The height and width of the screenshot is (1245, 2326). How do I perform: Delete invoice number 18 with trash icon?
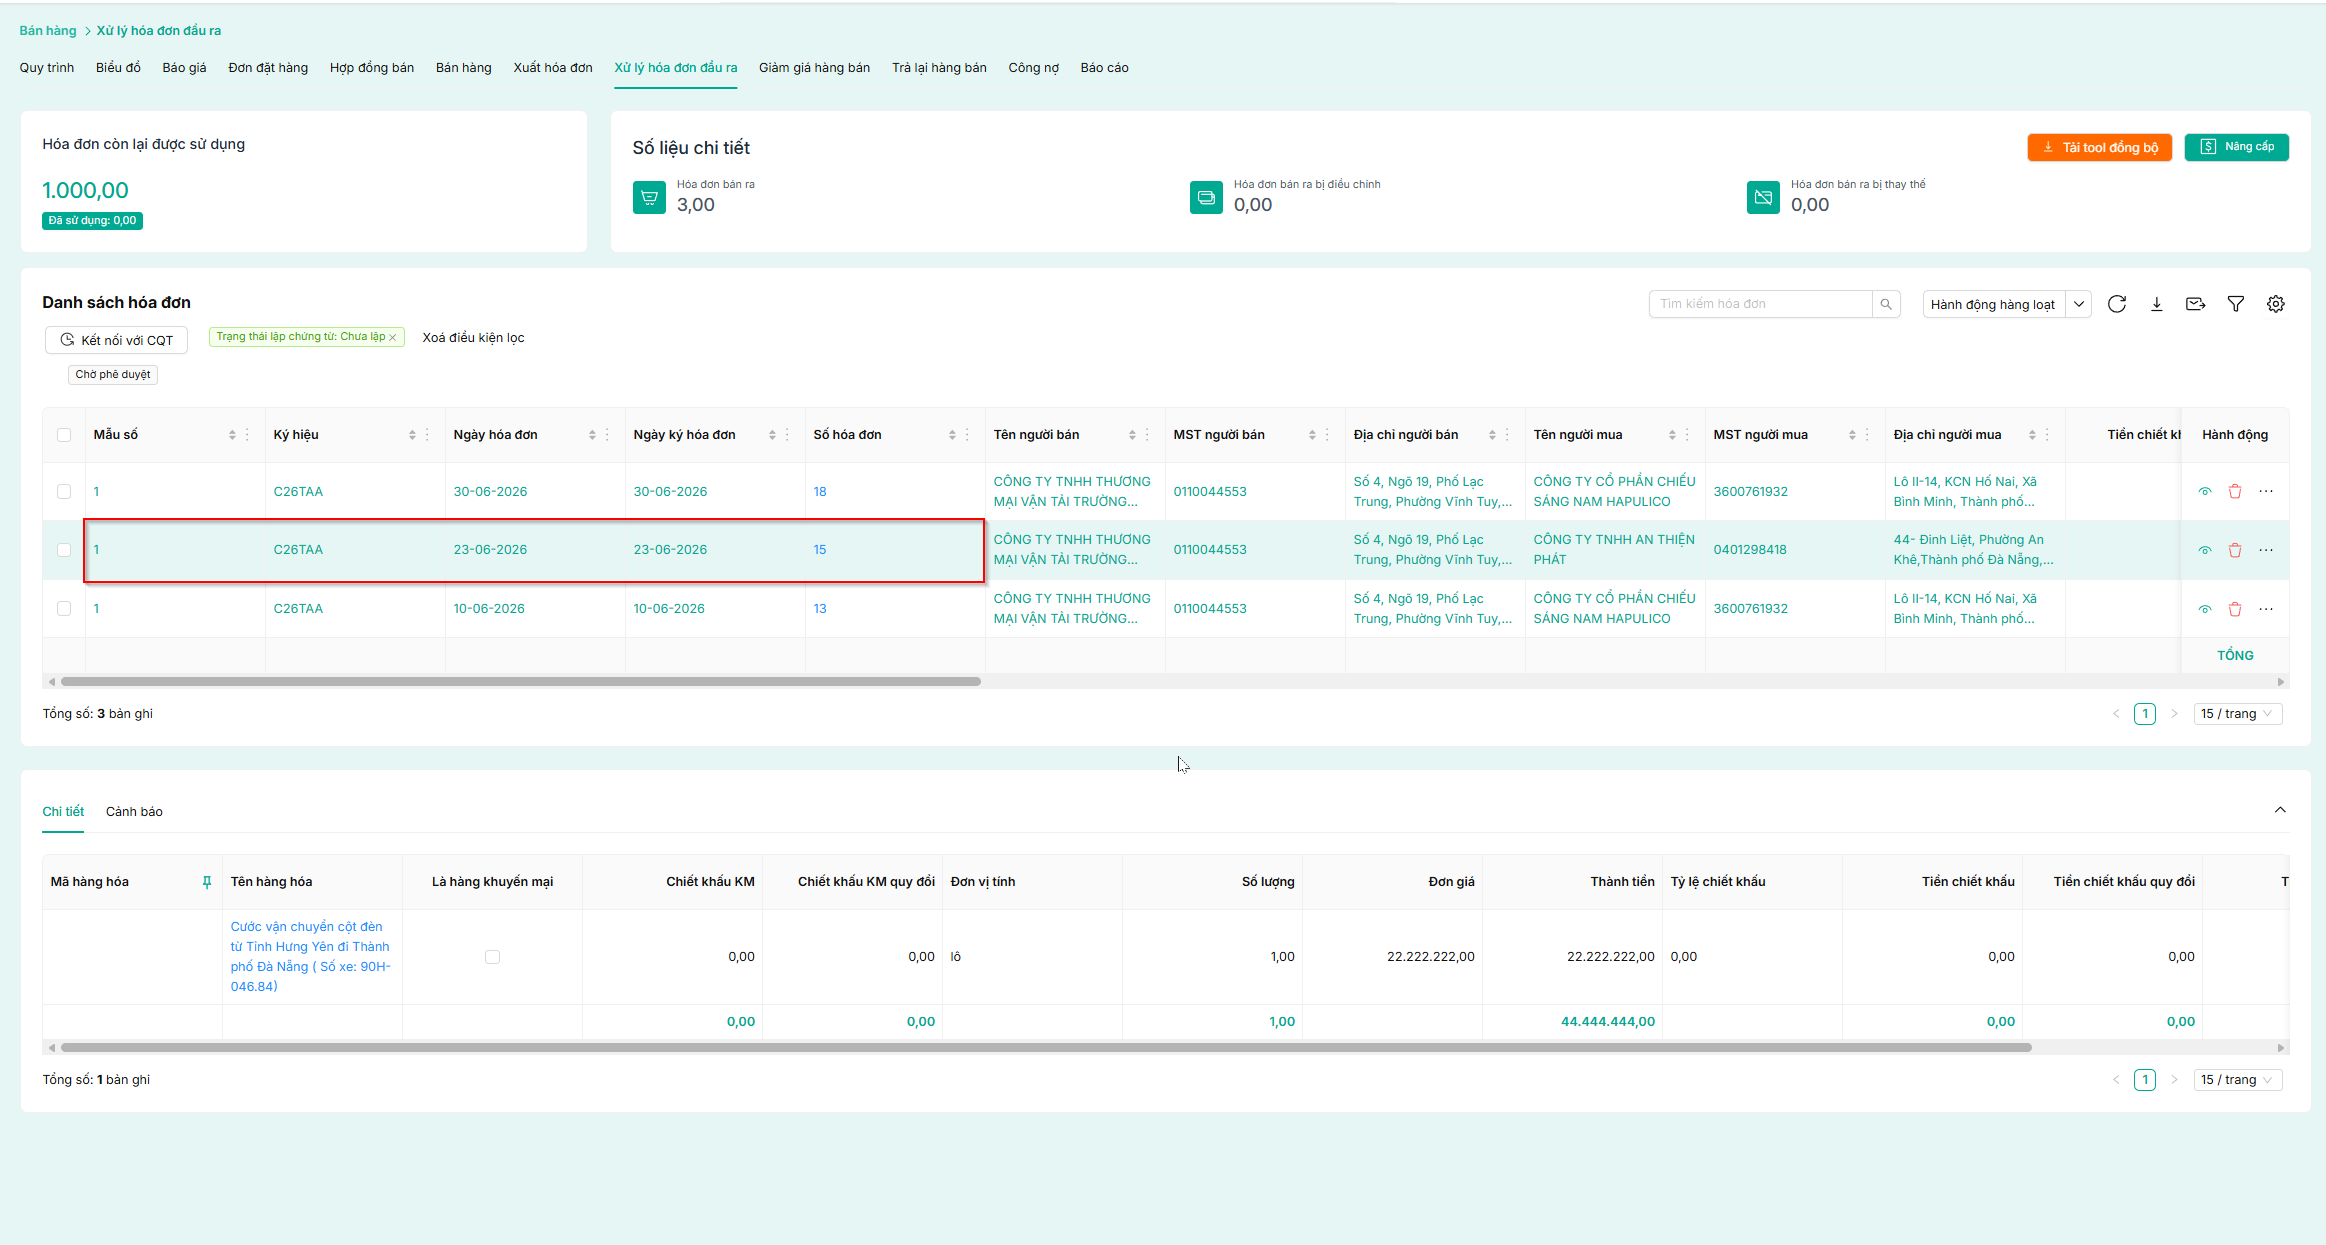2235,491
